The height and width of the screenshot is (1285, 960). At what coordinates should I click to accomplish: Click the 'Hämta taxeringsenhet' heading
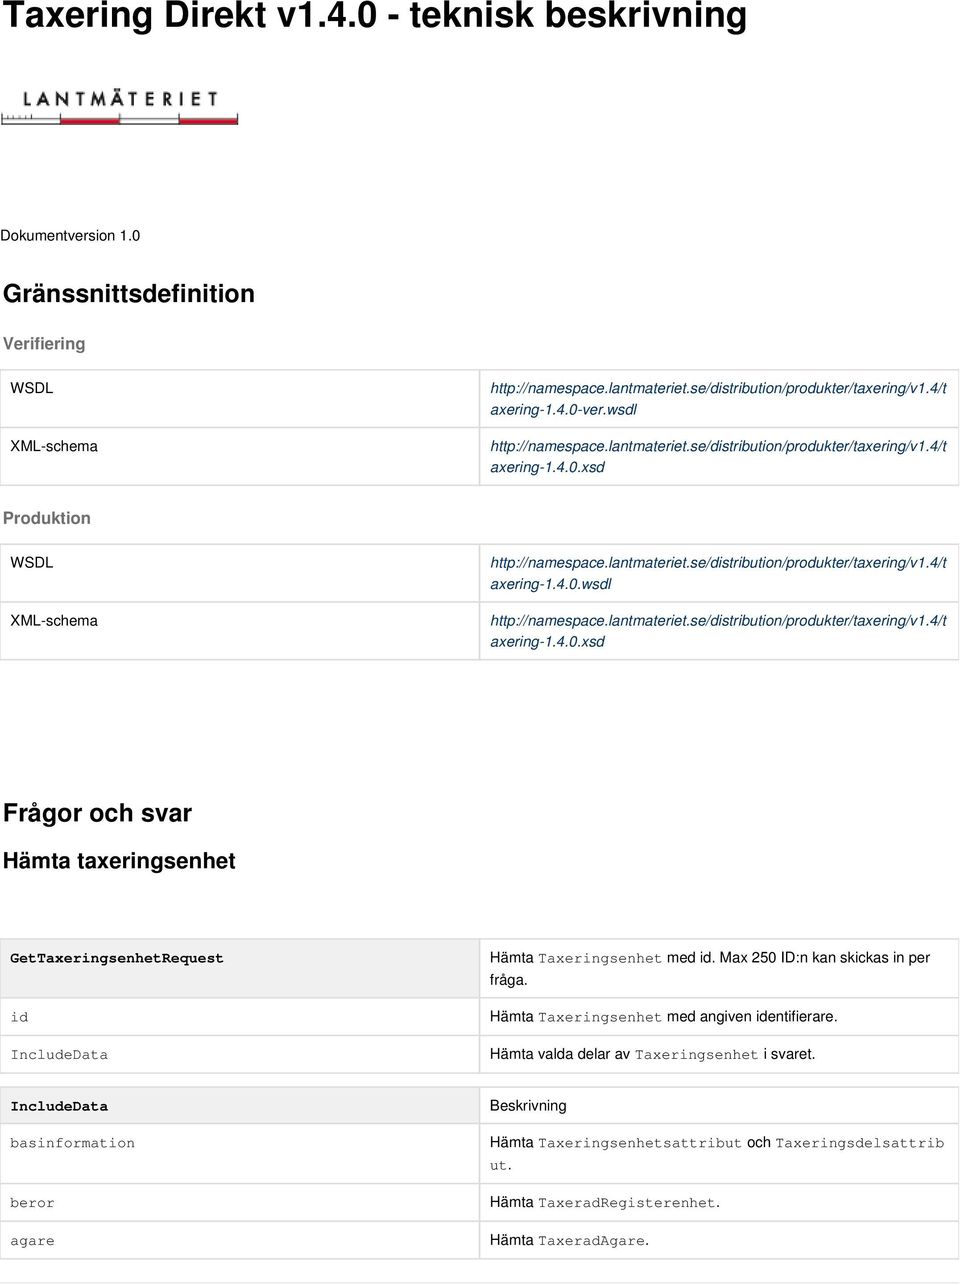pyautogui.click(x=119, y=861)
